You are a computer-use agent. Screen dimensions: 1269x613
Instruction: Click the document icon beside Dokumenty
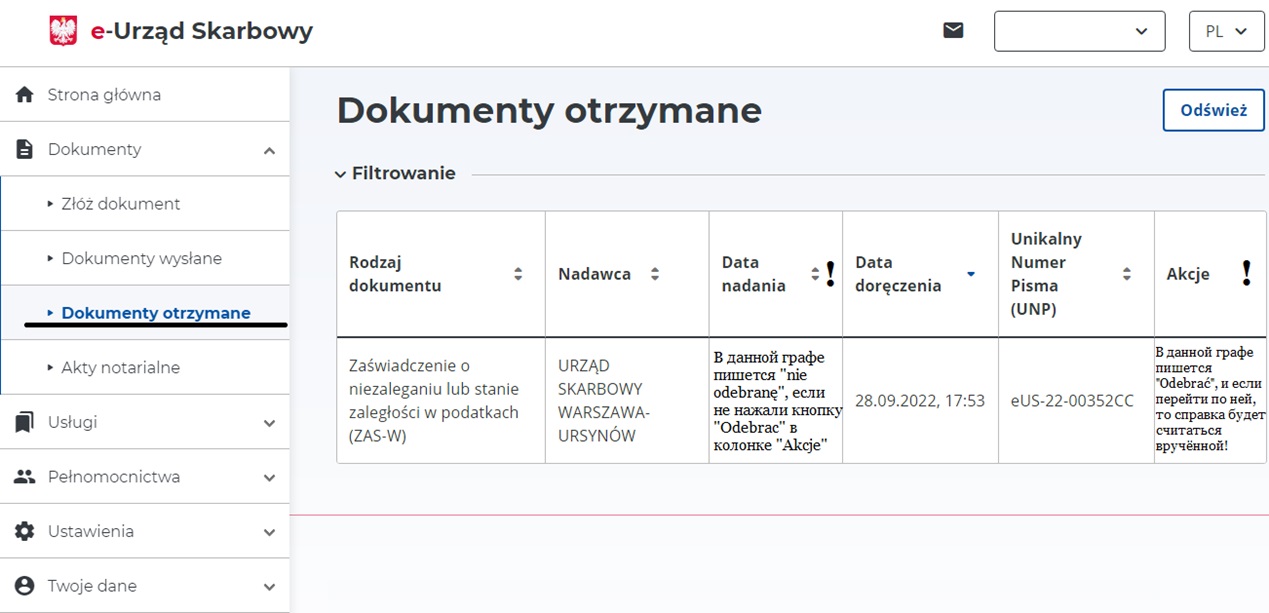click(x=25, y=149)
